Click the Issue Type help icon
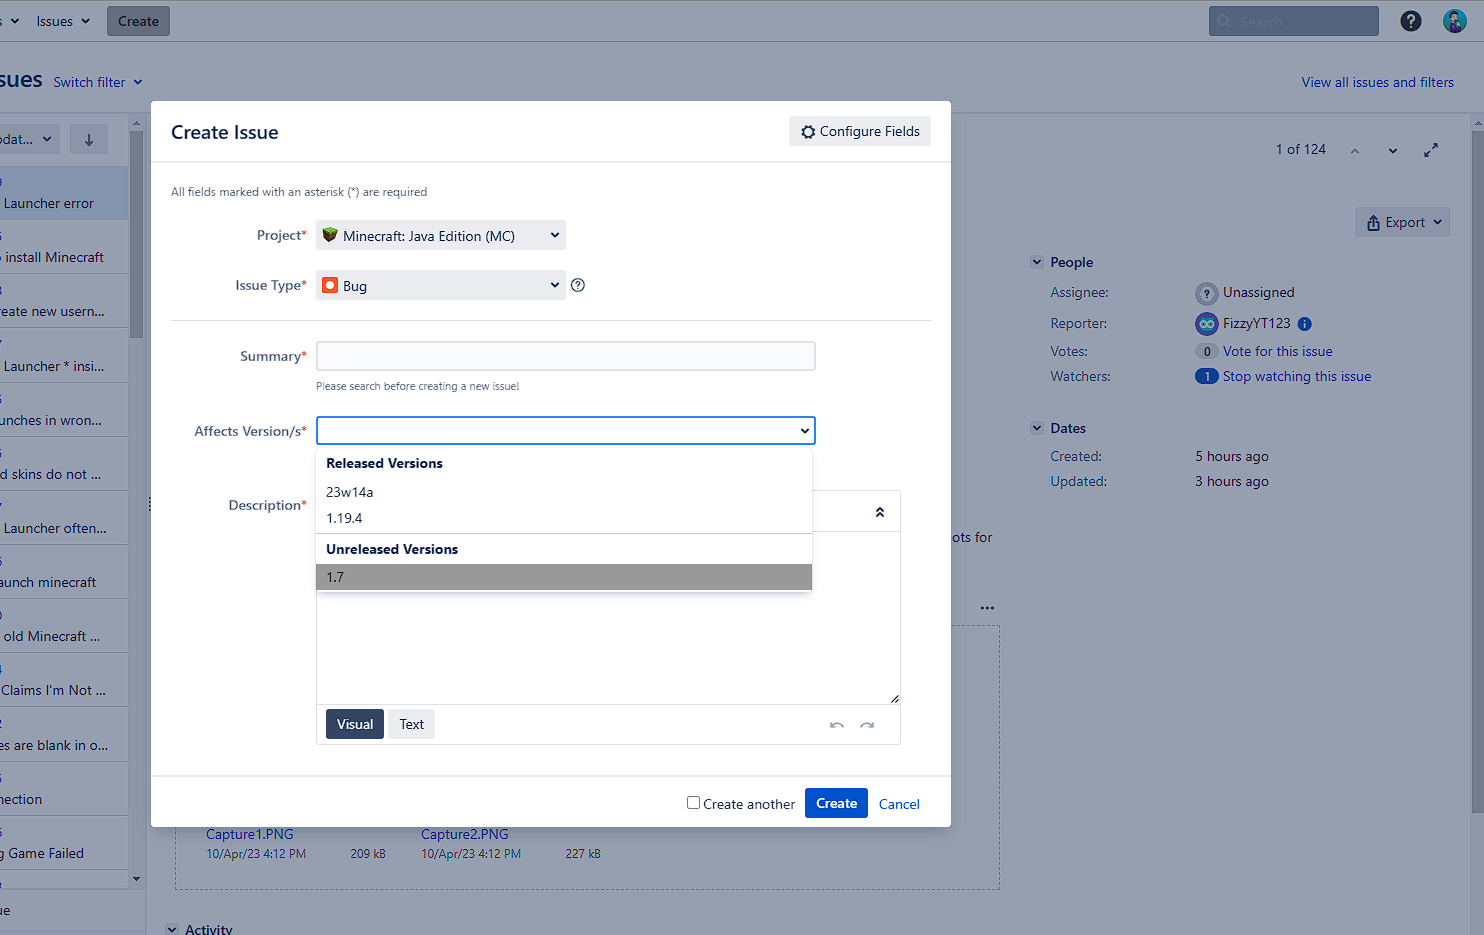The image size is (1484, 935). [578, 285]
